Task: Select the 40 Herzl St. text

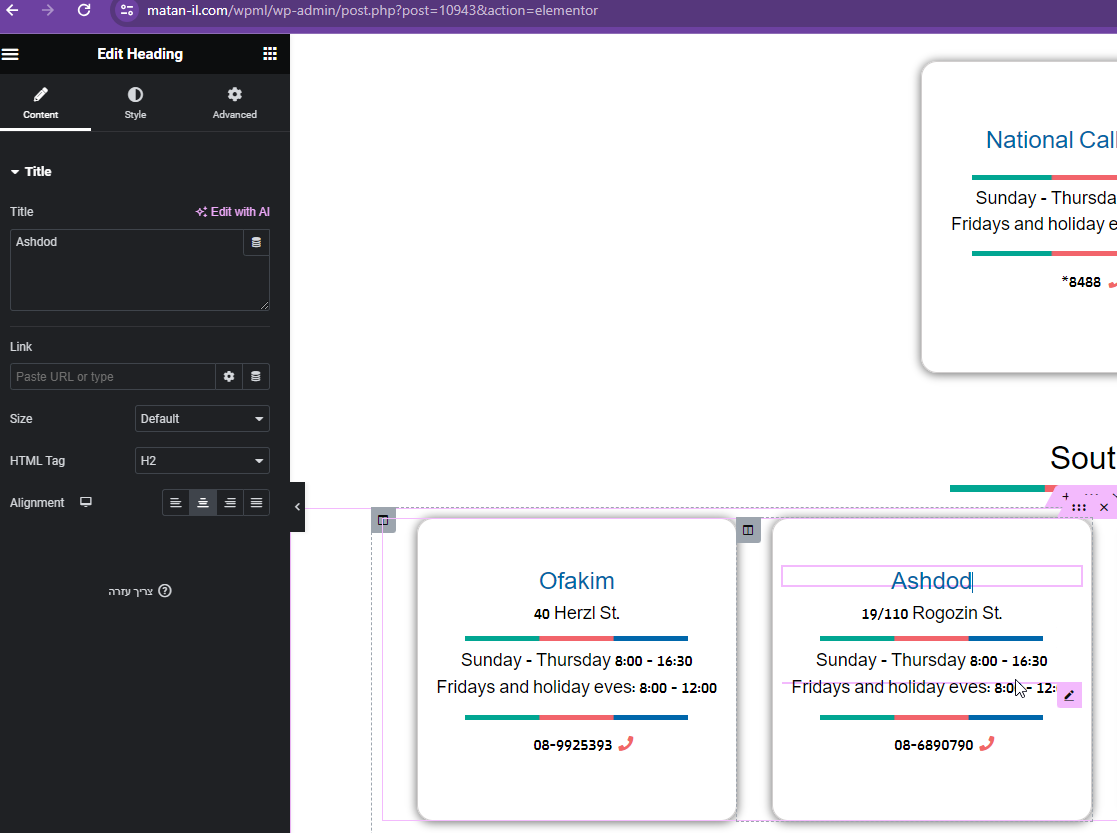Action: coord(576,613)
